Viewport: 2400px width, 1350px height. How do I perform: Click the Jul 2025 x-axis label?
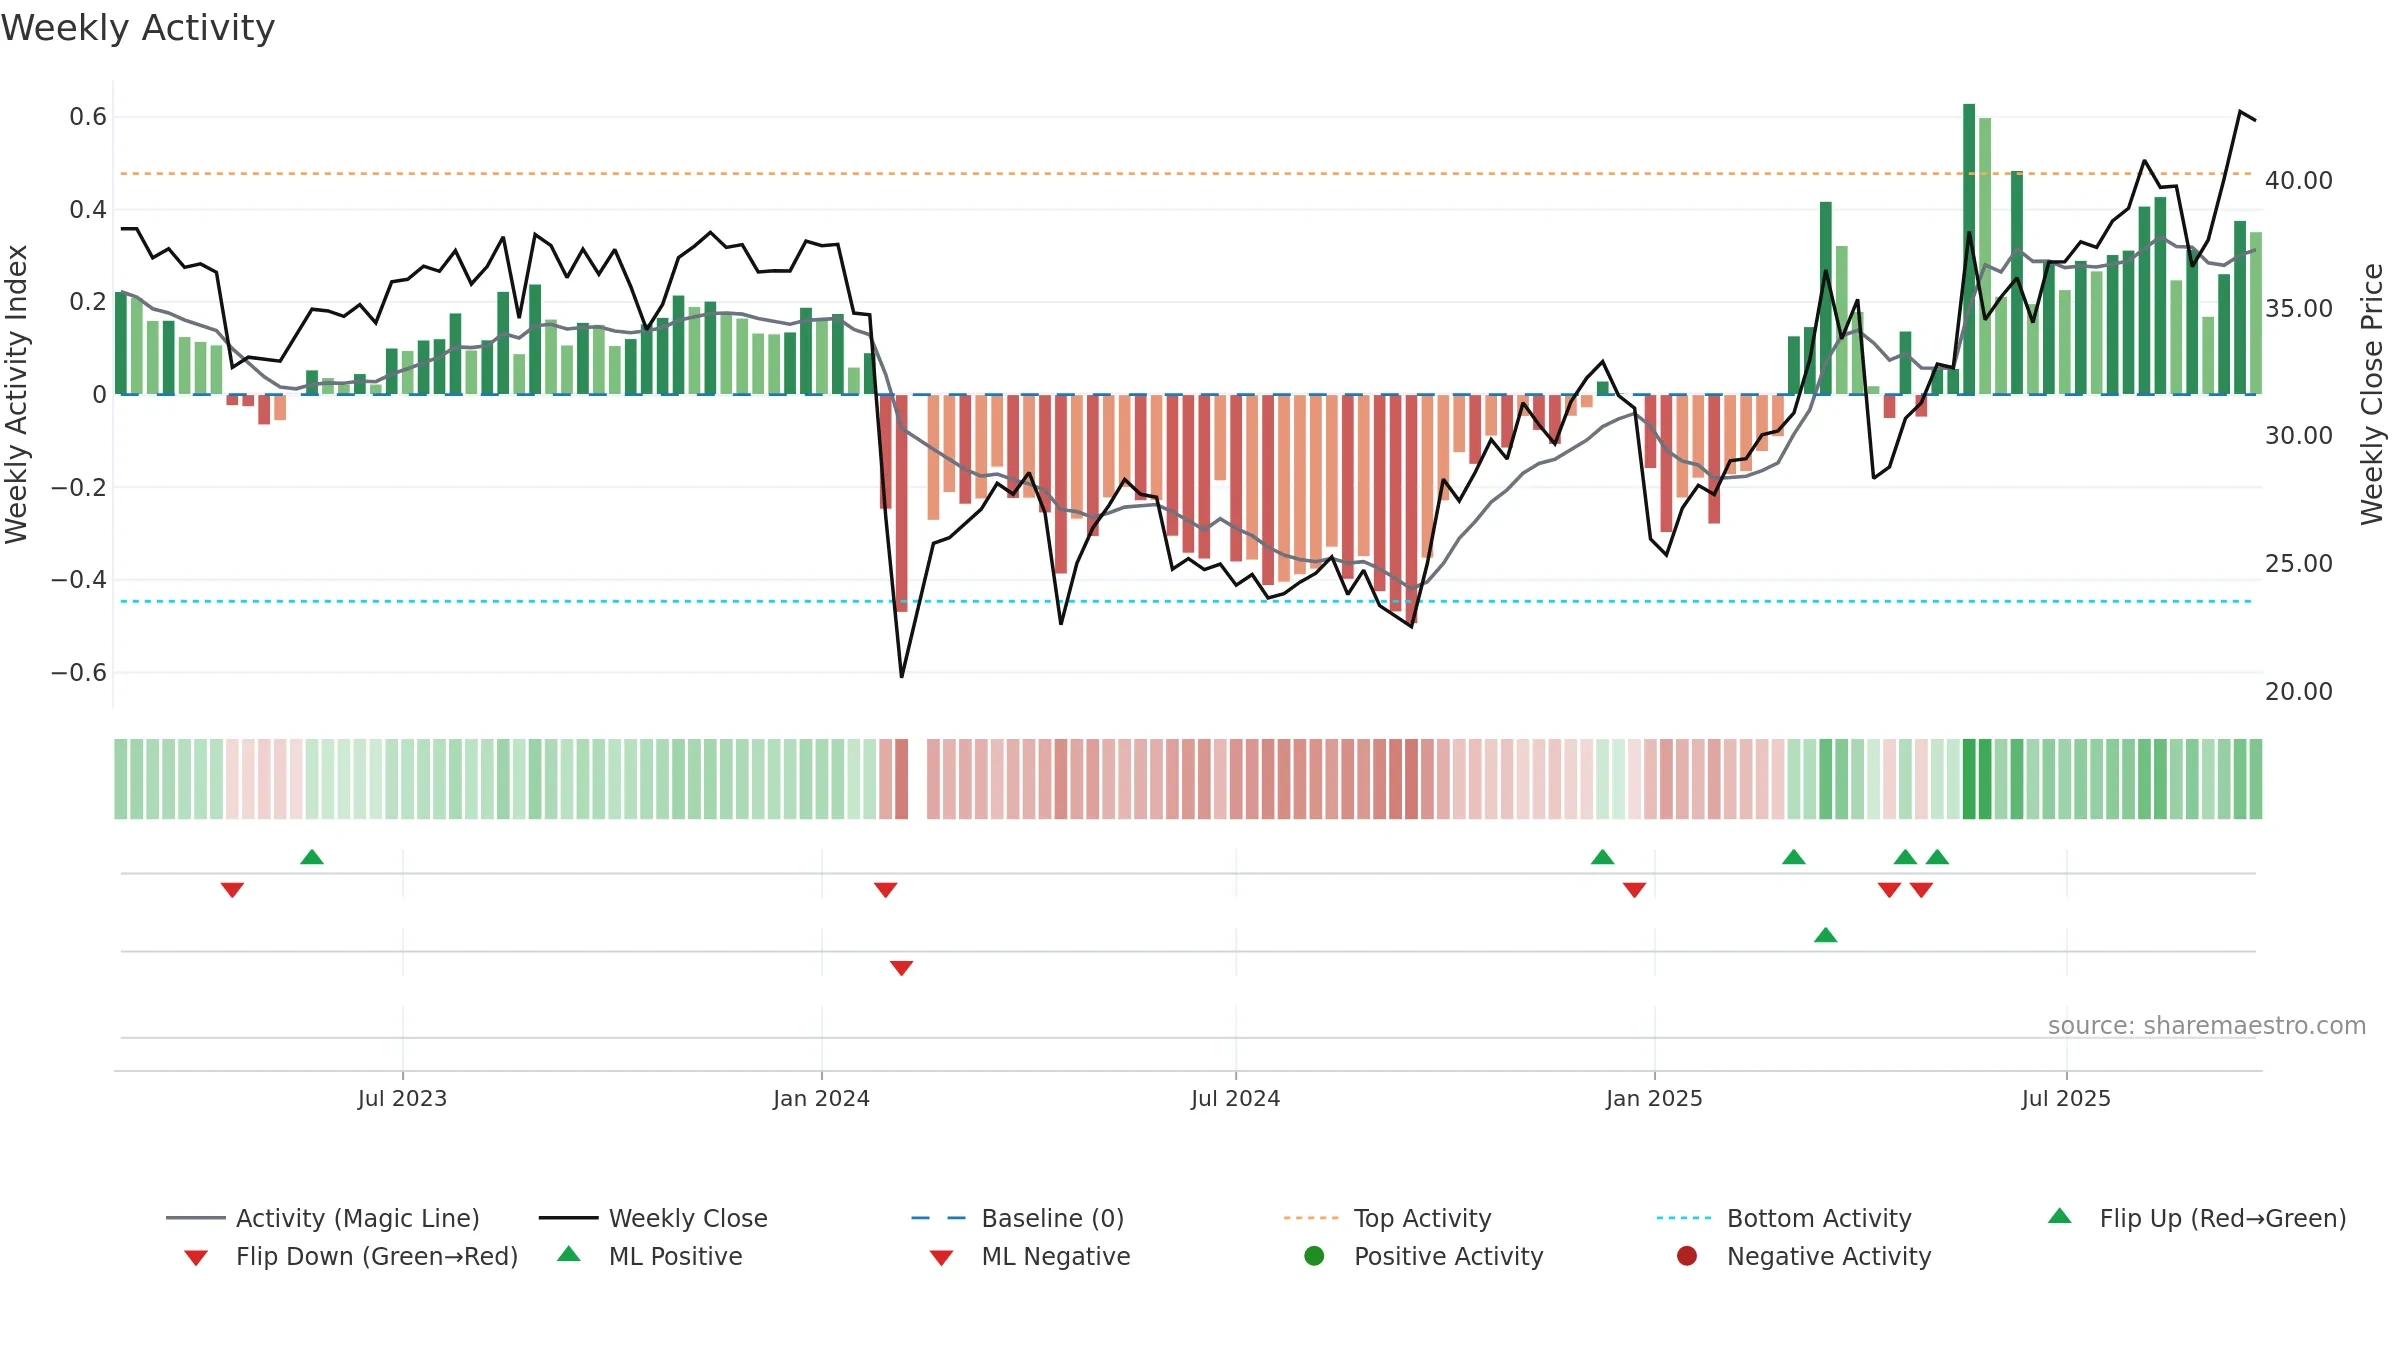[x=2066, y=1098]
